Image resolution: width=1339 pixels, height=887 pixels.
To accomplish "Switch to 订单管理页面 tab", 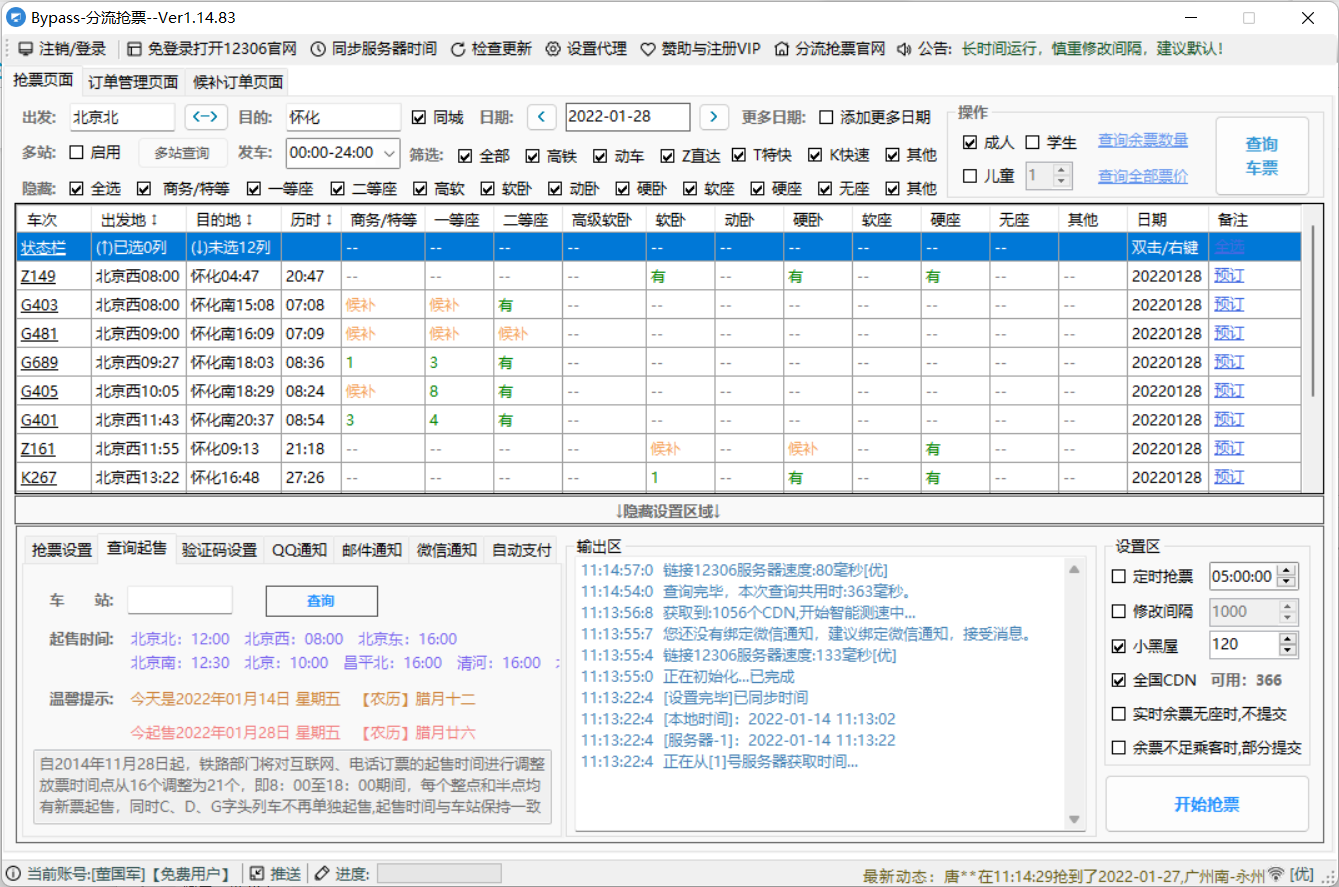I will pos(133,82).
